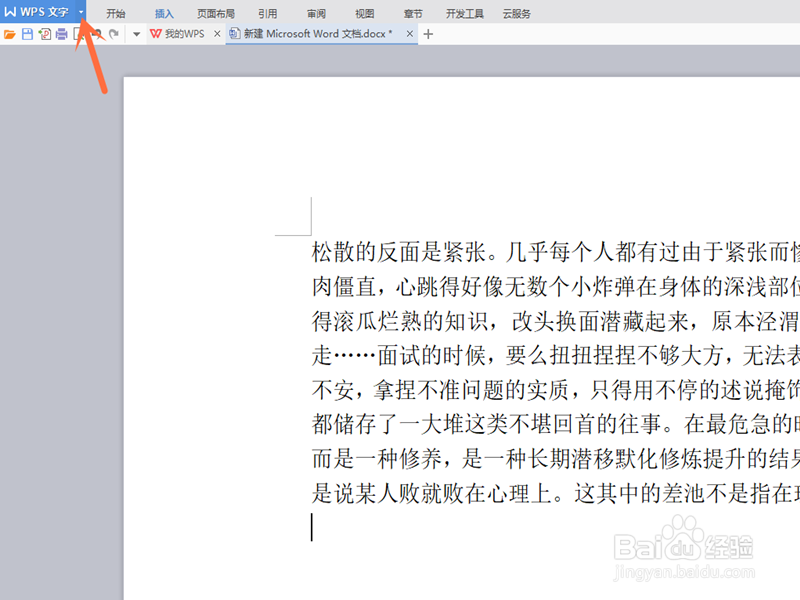Open the 章节 ribbon tab
This screenshot has height=600, width=800.
(413, 14)
